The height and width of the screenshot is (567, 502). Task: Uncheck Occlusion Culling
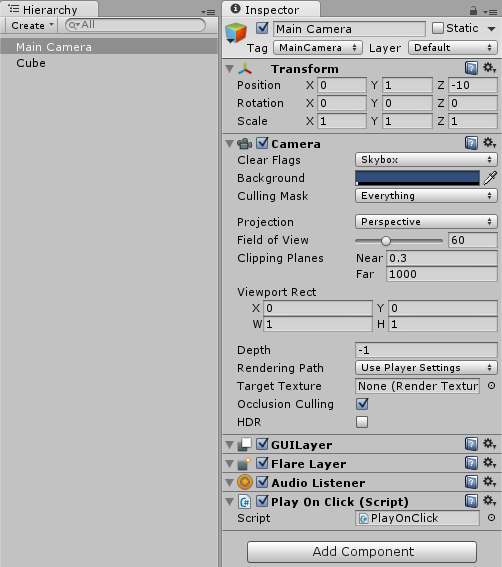(362, 404)
